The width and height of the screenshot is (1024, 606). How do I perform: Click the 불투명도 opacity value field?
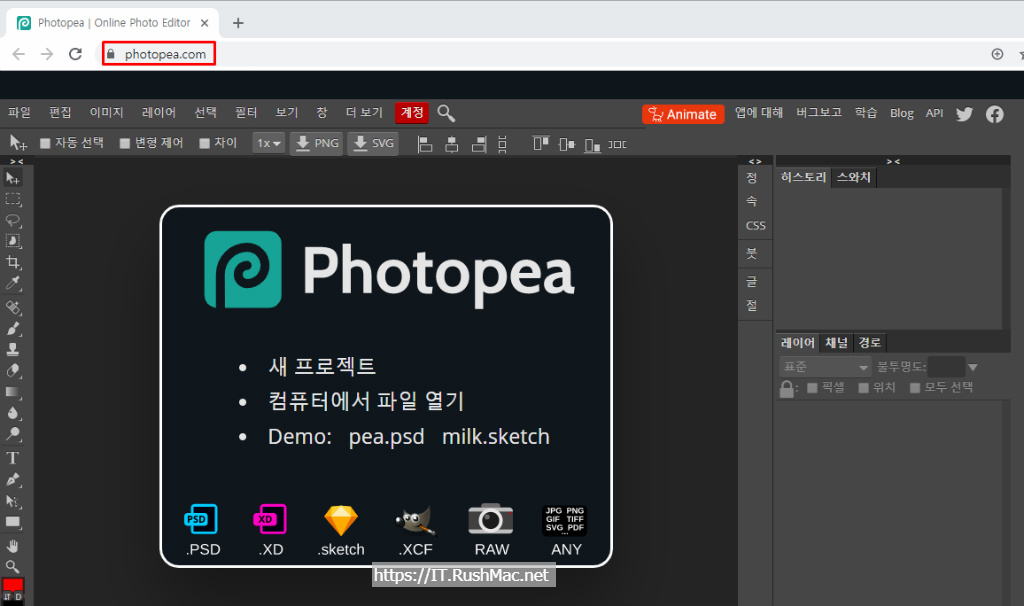[x=946, y=367]
